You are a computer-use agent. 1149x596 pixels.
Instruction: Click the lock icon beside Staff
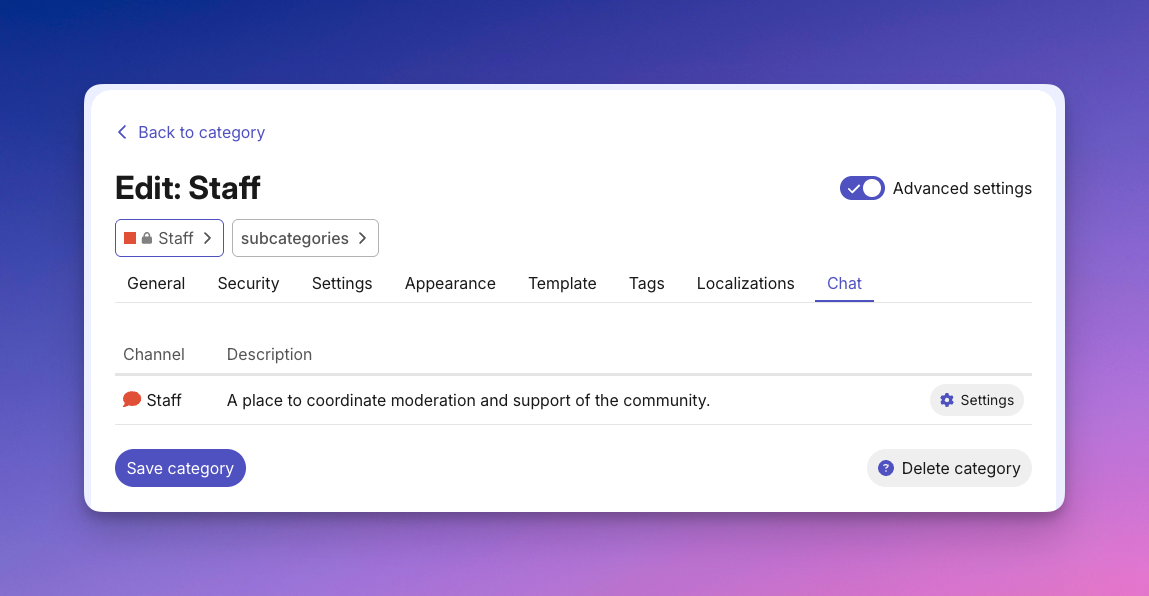coord(147,238)
